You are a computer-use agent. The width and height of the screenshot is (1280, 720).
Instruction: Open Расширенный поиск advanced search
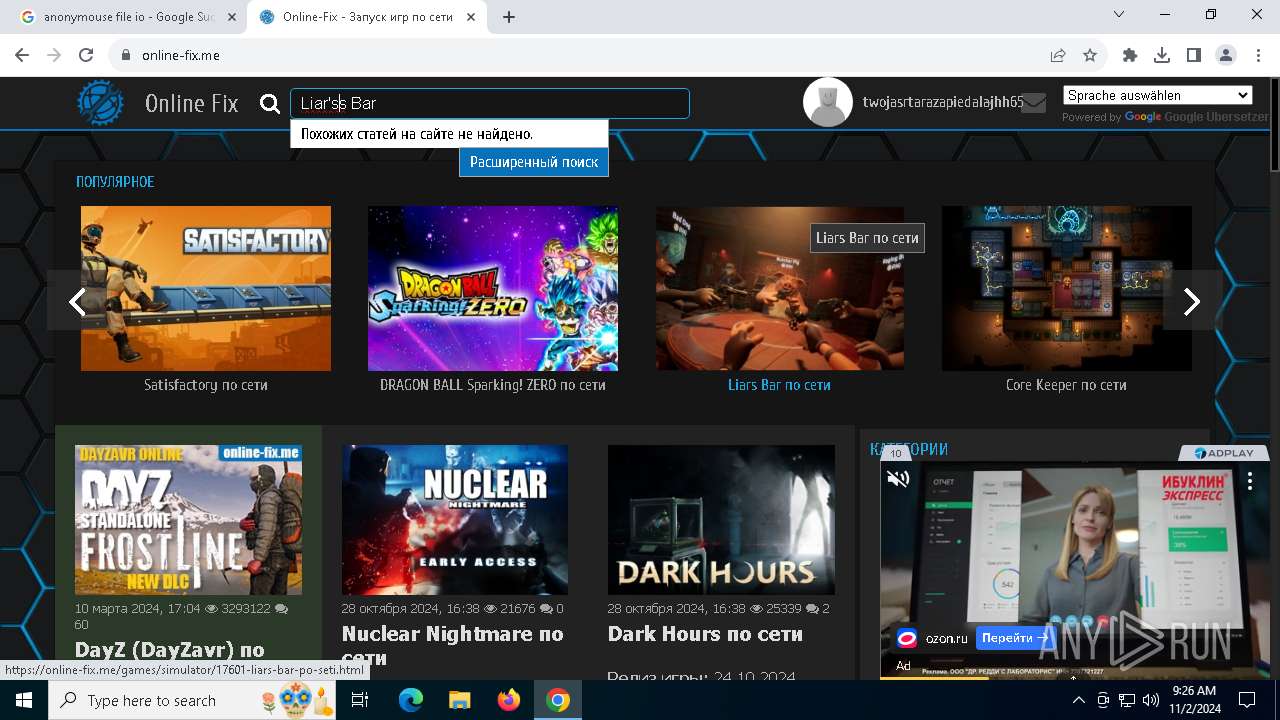pyautogui.click(x=534, y=162)
